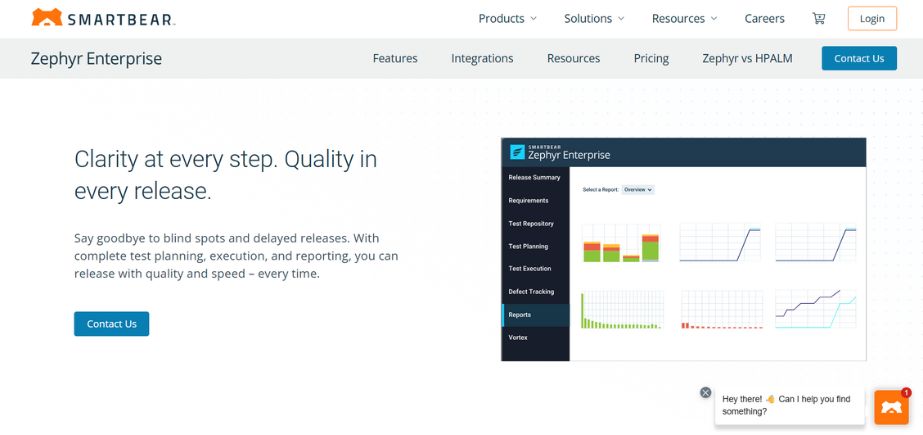Screen dimensions: 923x435
Task: Open the Integrations tab
Action: 482,58
